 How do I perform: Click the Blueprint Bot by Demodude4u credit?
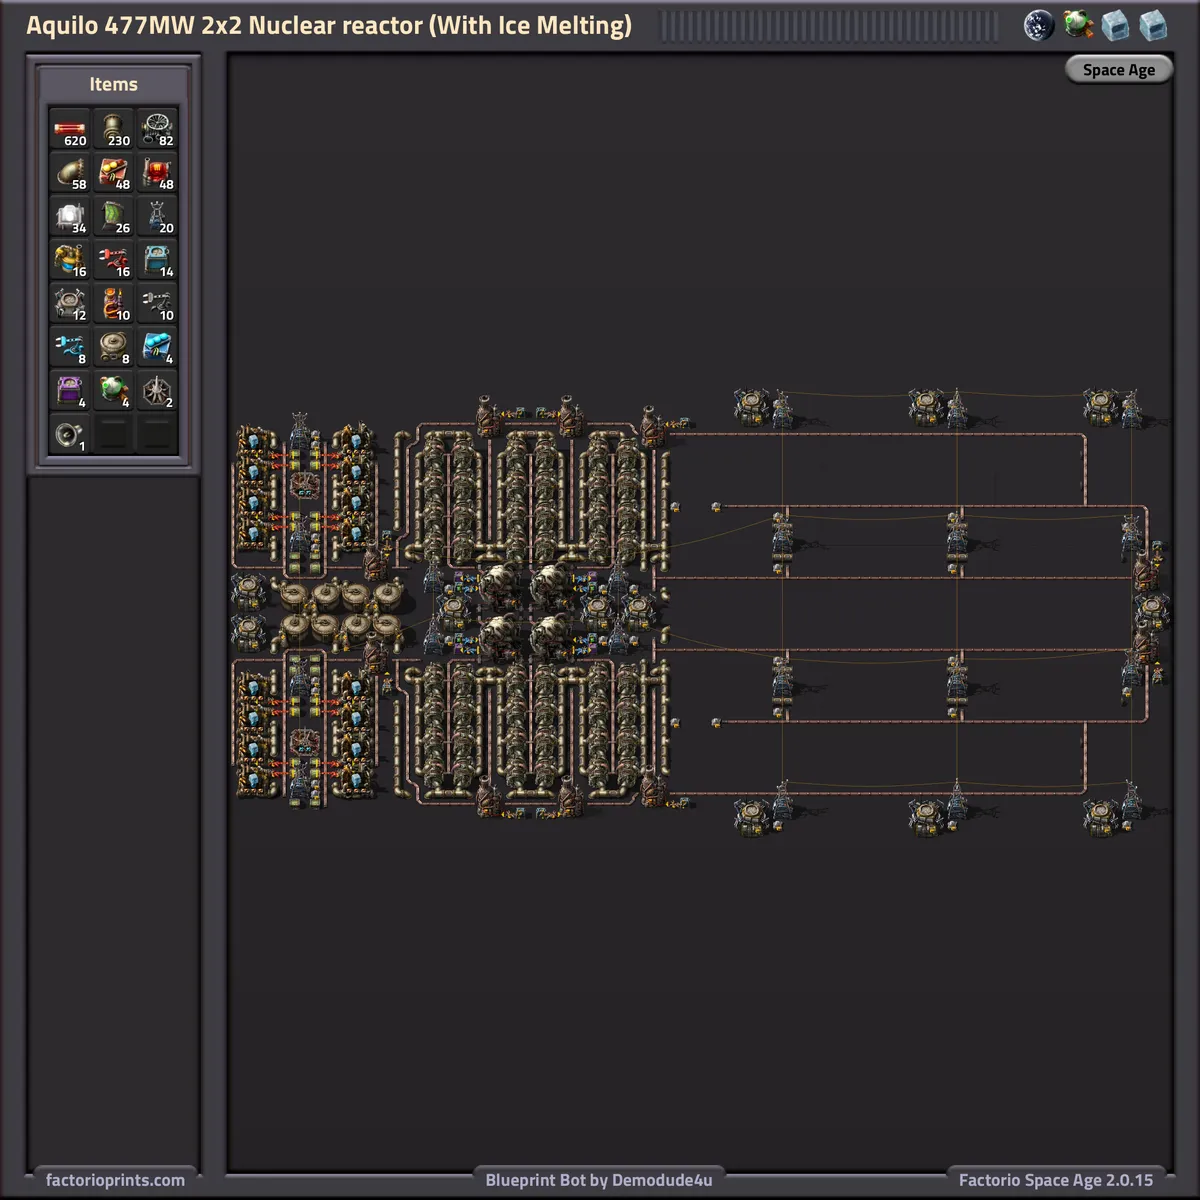tap(599, 1180)
